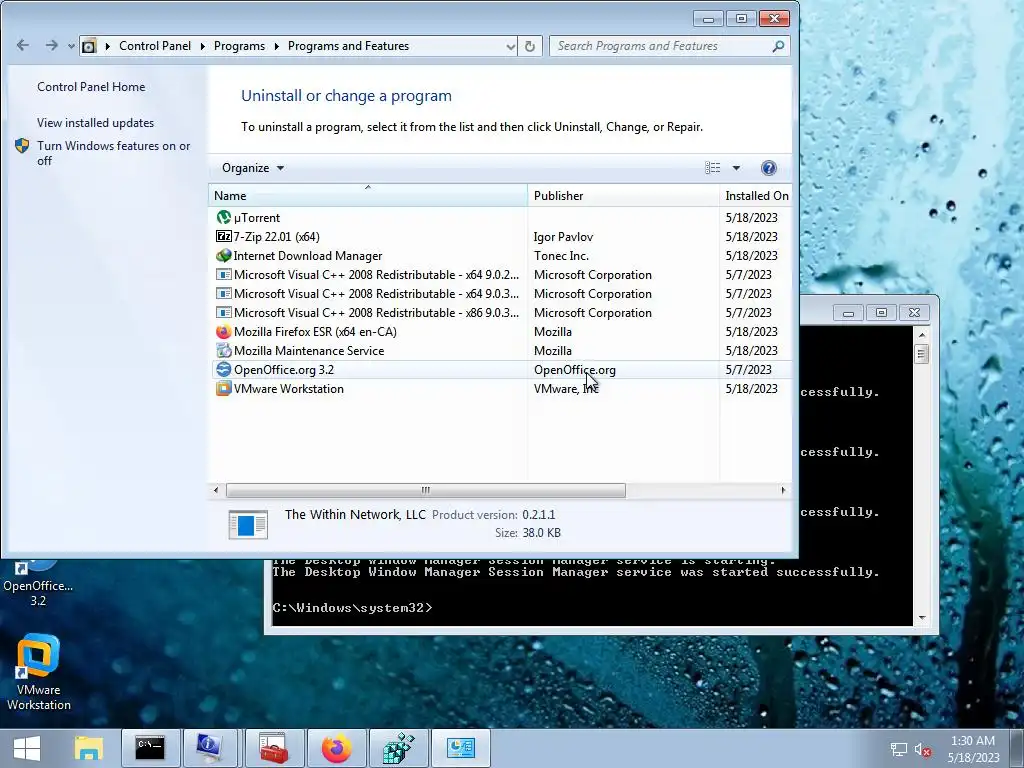1024x768 pixels.
Task: Click the Mozilla Maintenance Service icon
Action: (223, 351)
